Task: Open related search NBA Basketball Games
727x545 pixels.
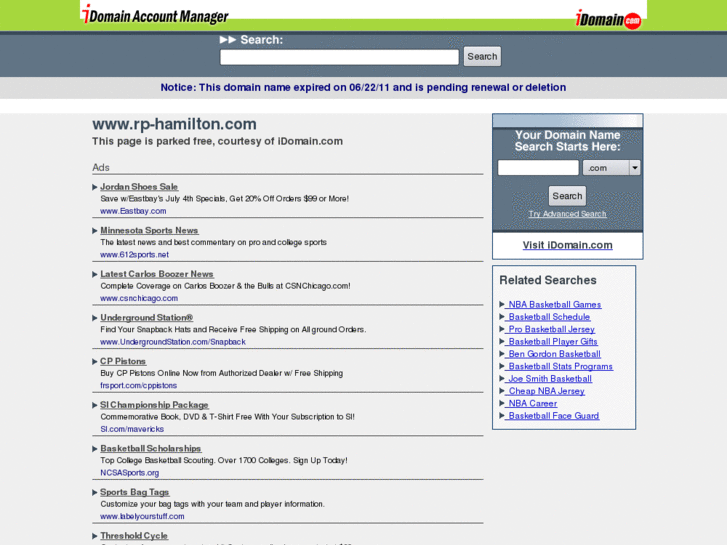Action: (554, 304)
